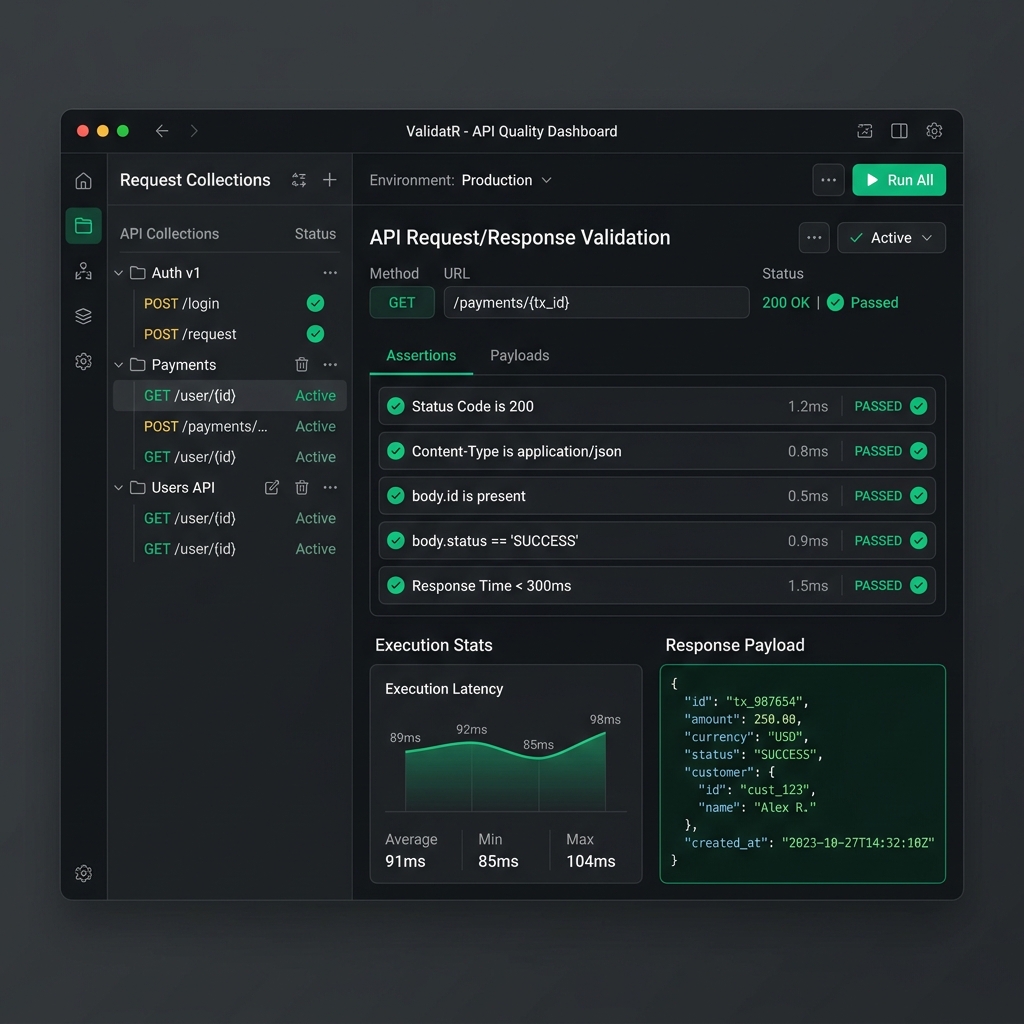Click PASSED badge on Content-Type row

[x=891, y=451]
